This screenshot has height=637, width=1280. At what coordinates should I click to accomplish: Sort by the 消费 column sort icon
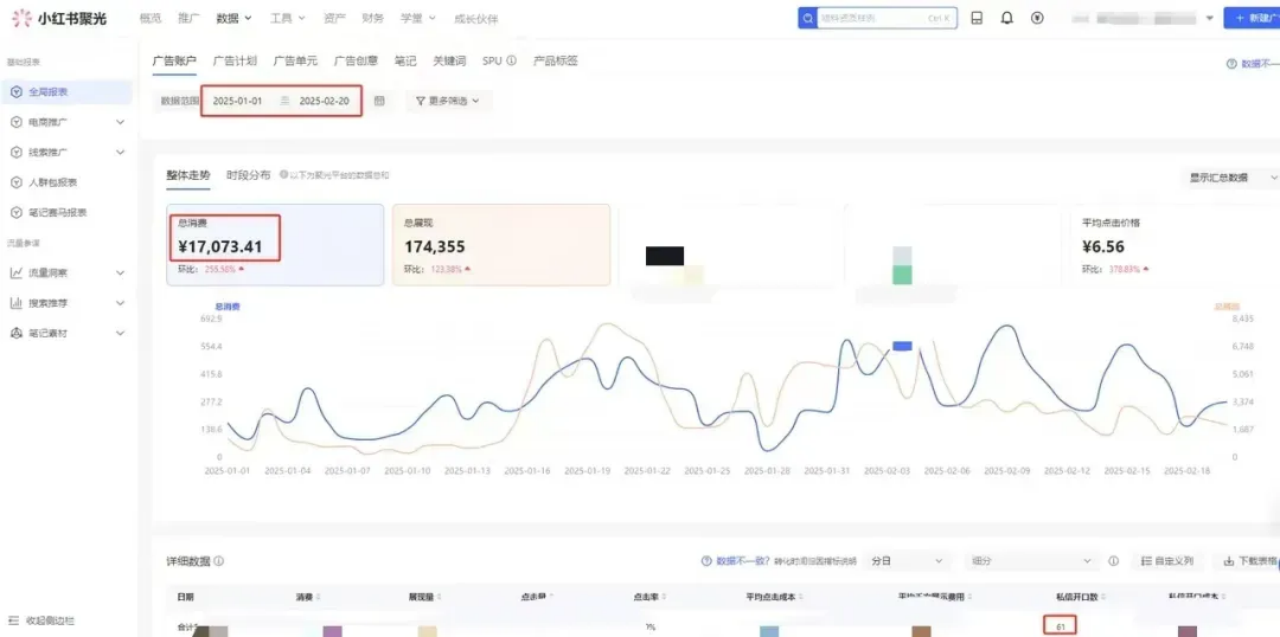coord(319,597)
